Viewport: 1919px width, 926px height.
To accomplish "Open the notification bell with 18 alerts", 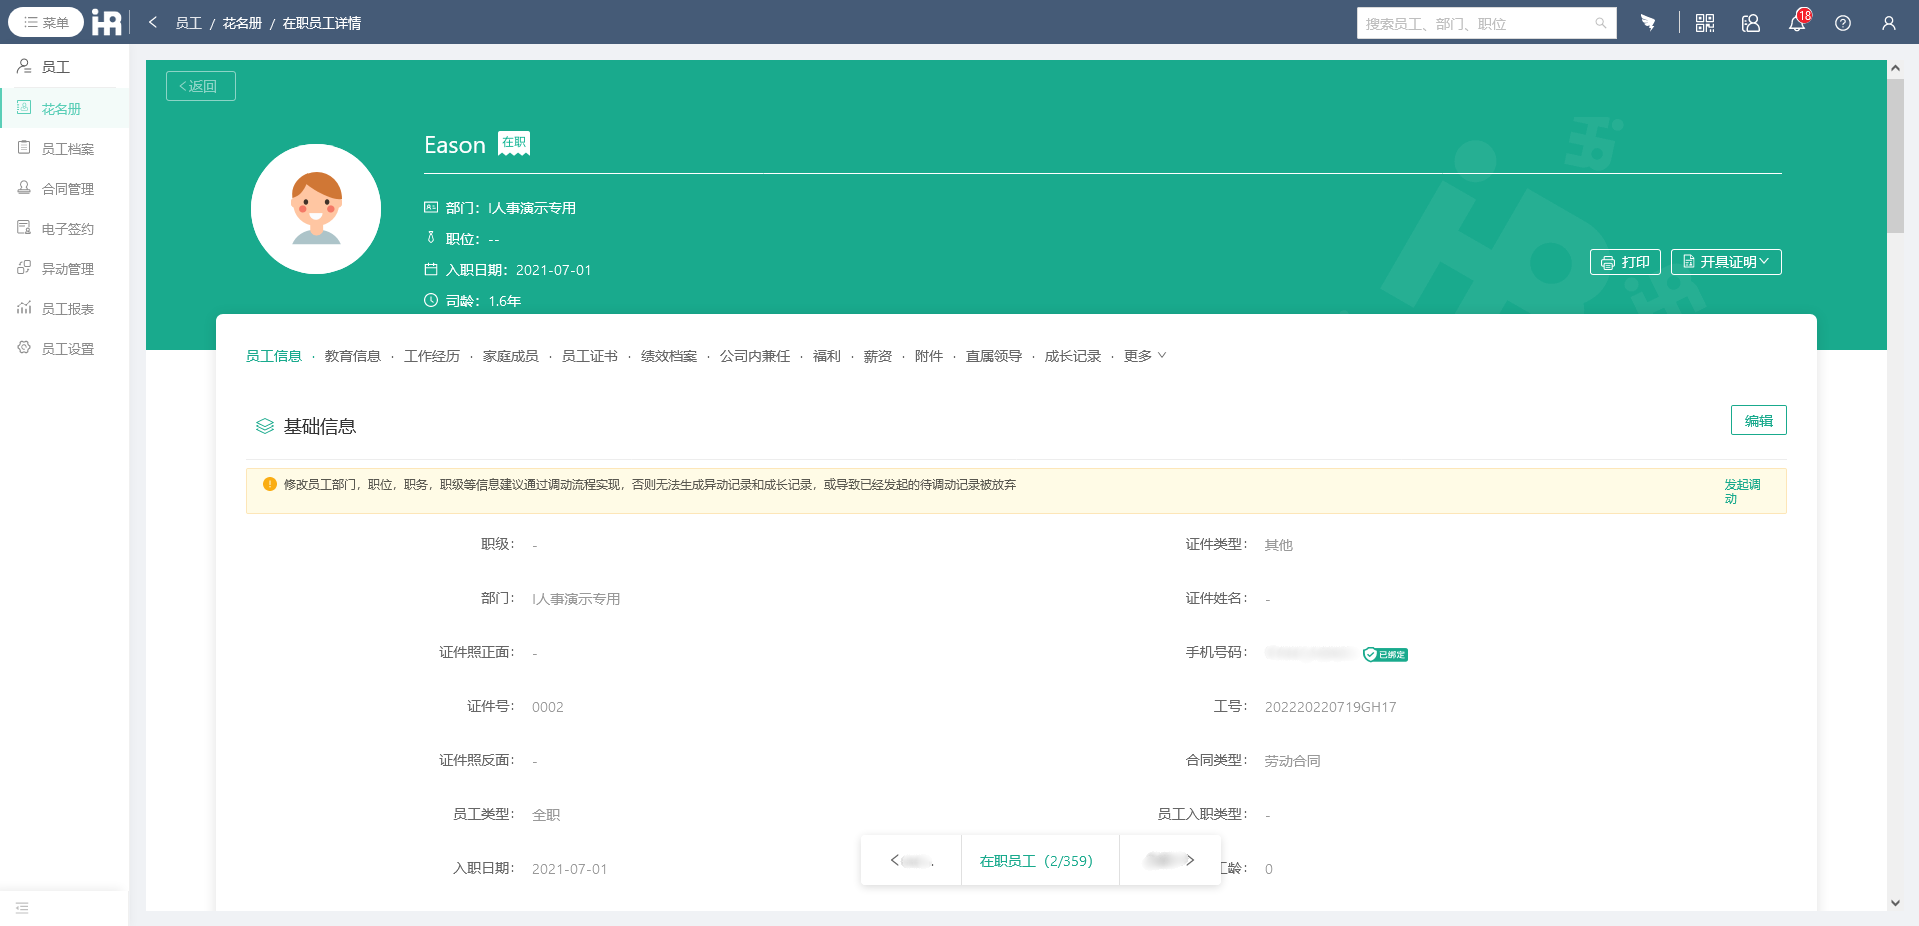I will (1796, 22).
